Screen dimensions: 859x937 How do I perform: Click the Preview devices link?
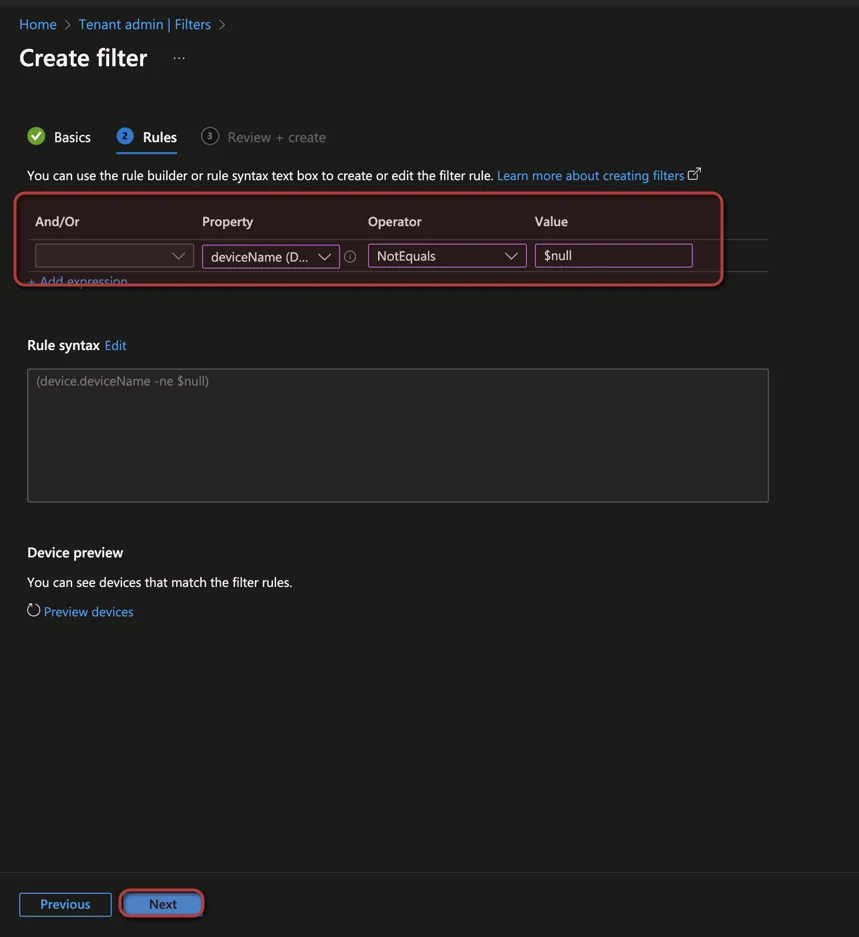[88, 612]
